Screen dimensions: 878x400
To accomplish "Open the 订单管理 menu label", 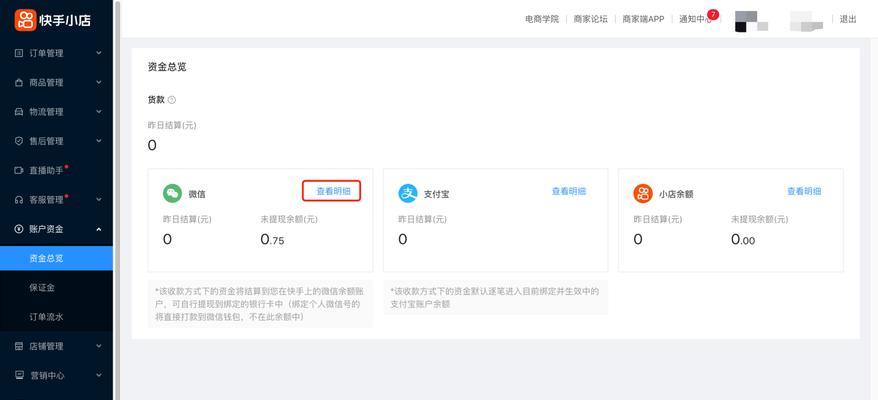I will [46, 53].
